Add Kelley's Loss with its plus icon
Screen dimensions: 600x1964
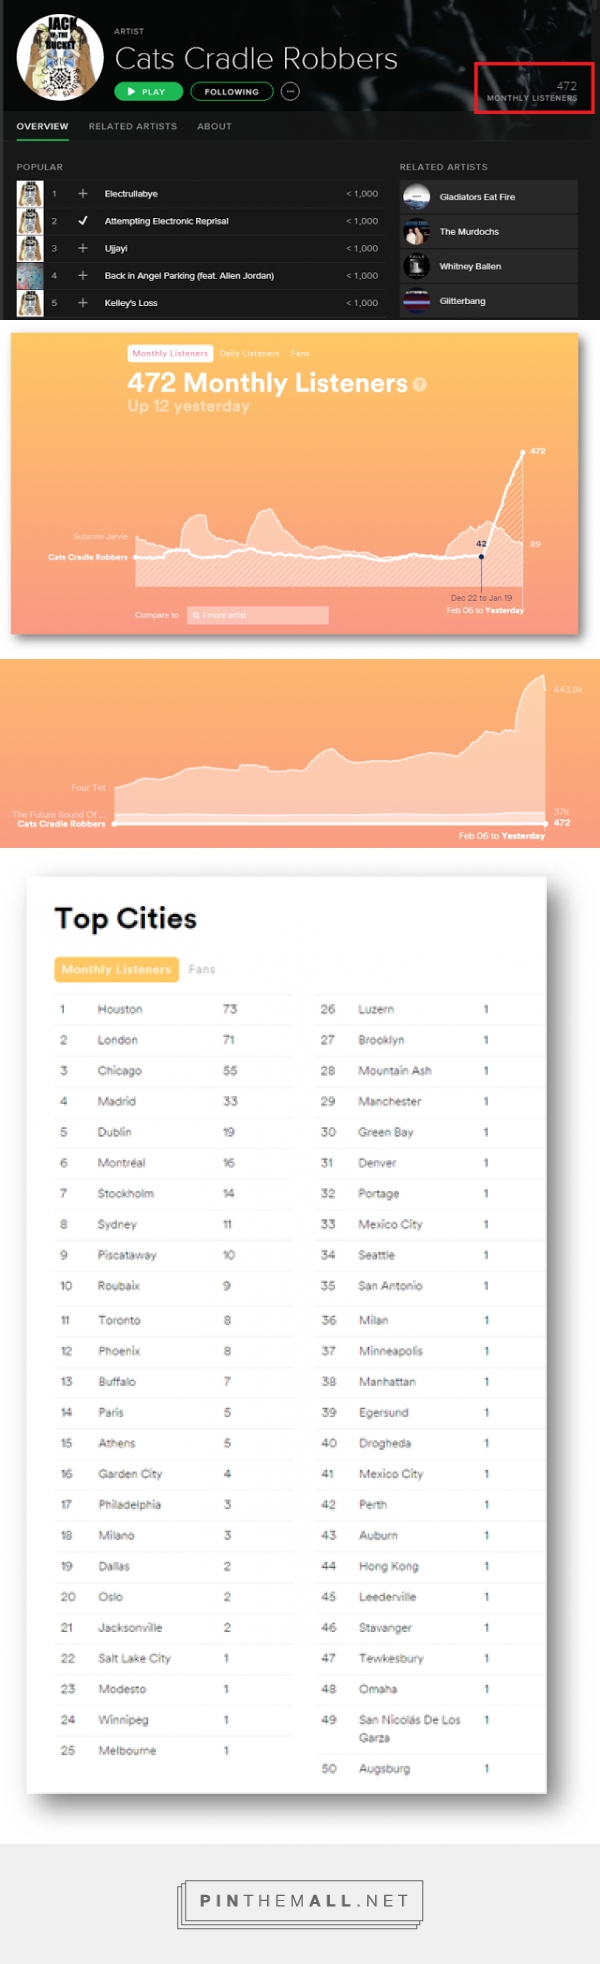(83, 302)
